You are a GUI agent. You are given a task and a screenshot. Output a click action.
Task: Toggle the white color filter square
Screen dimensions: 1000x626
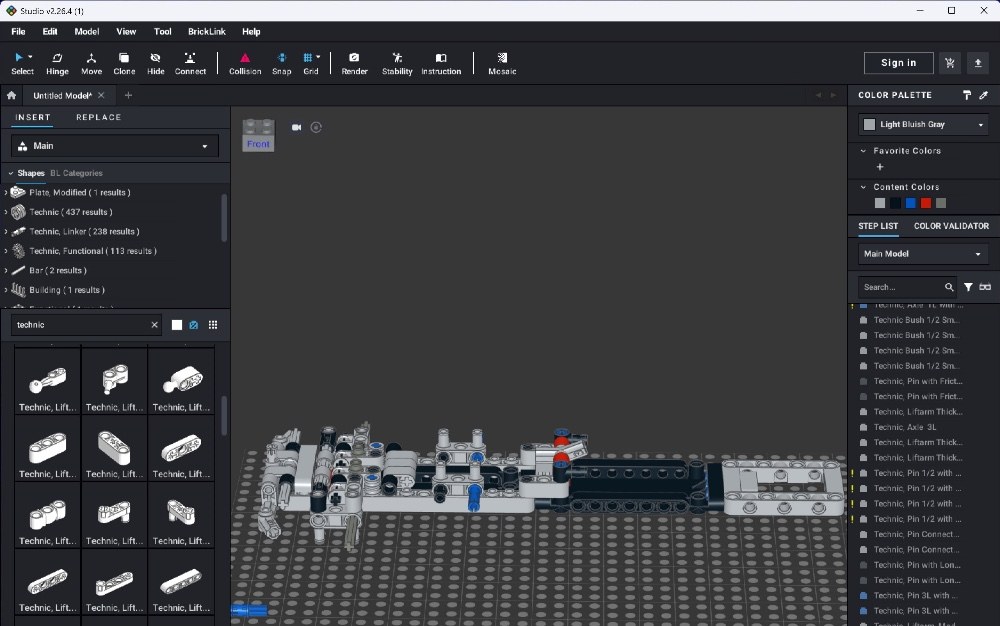click(x=177, y=325)
